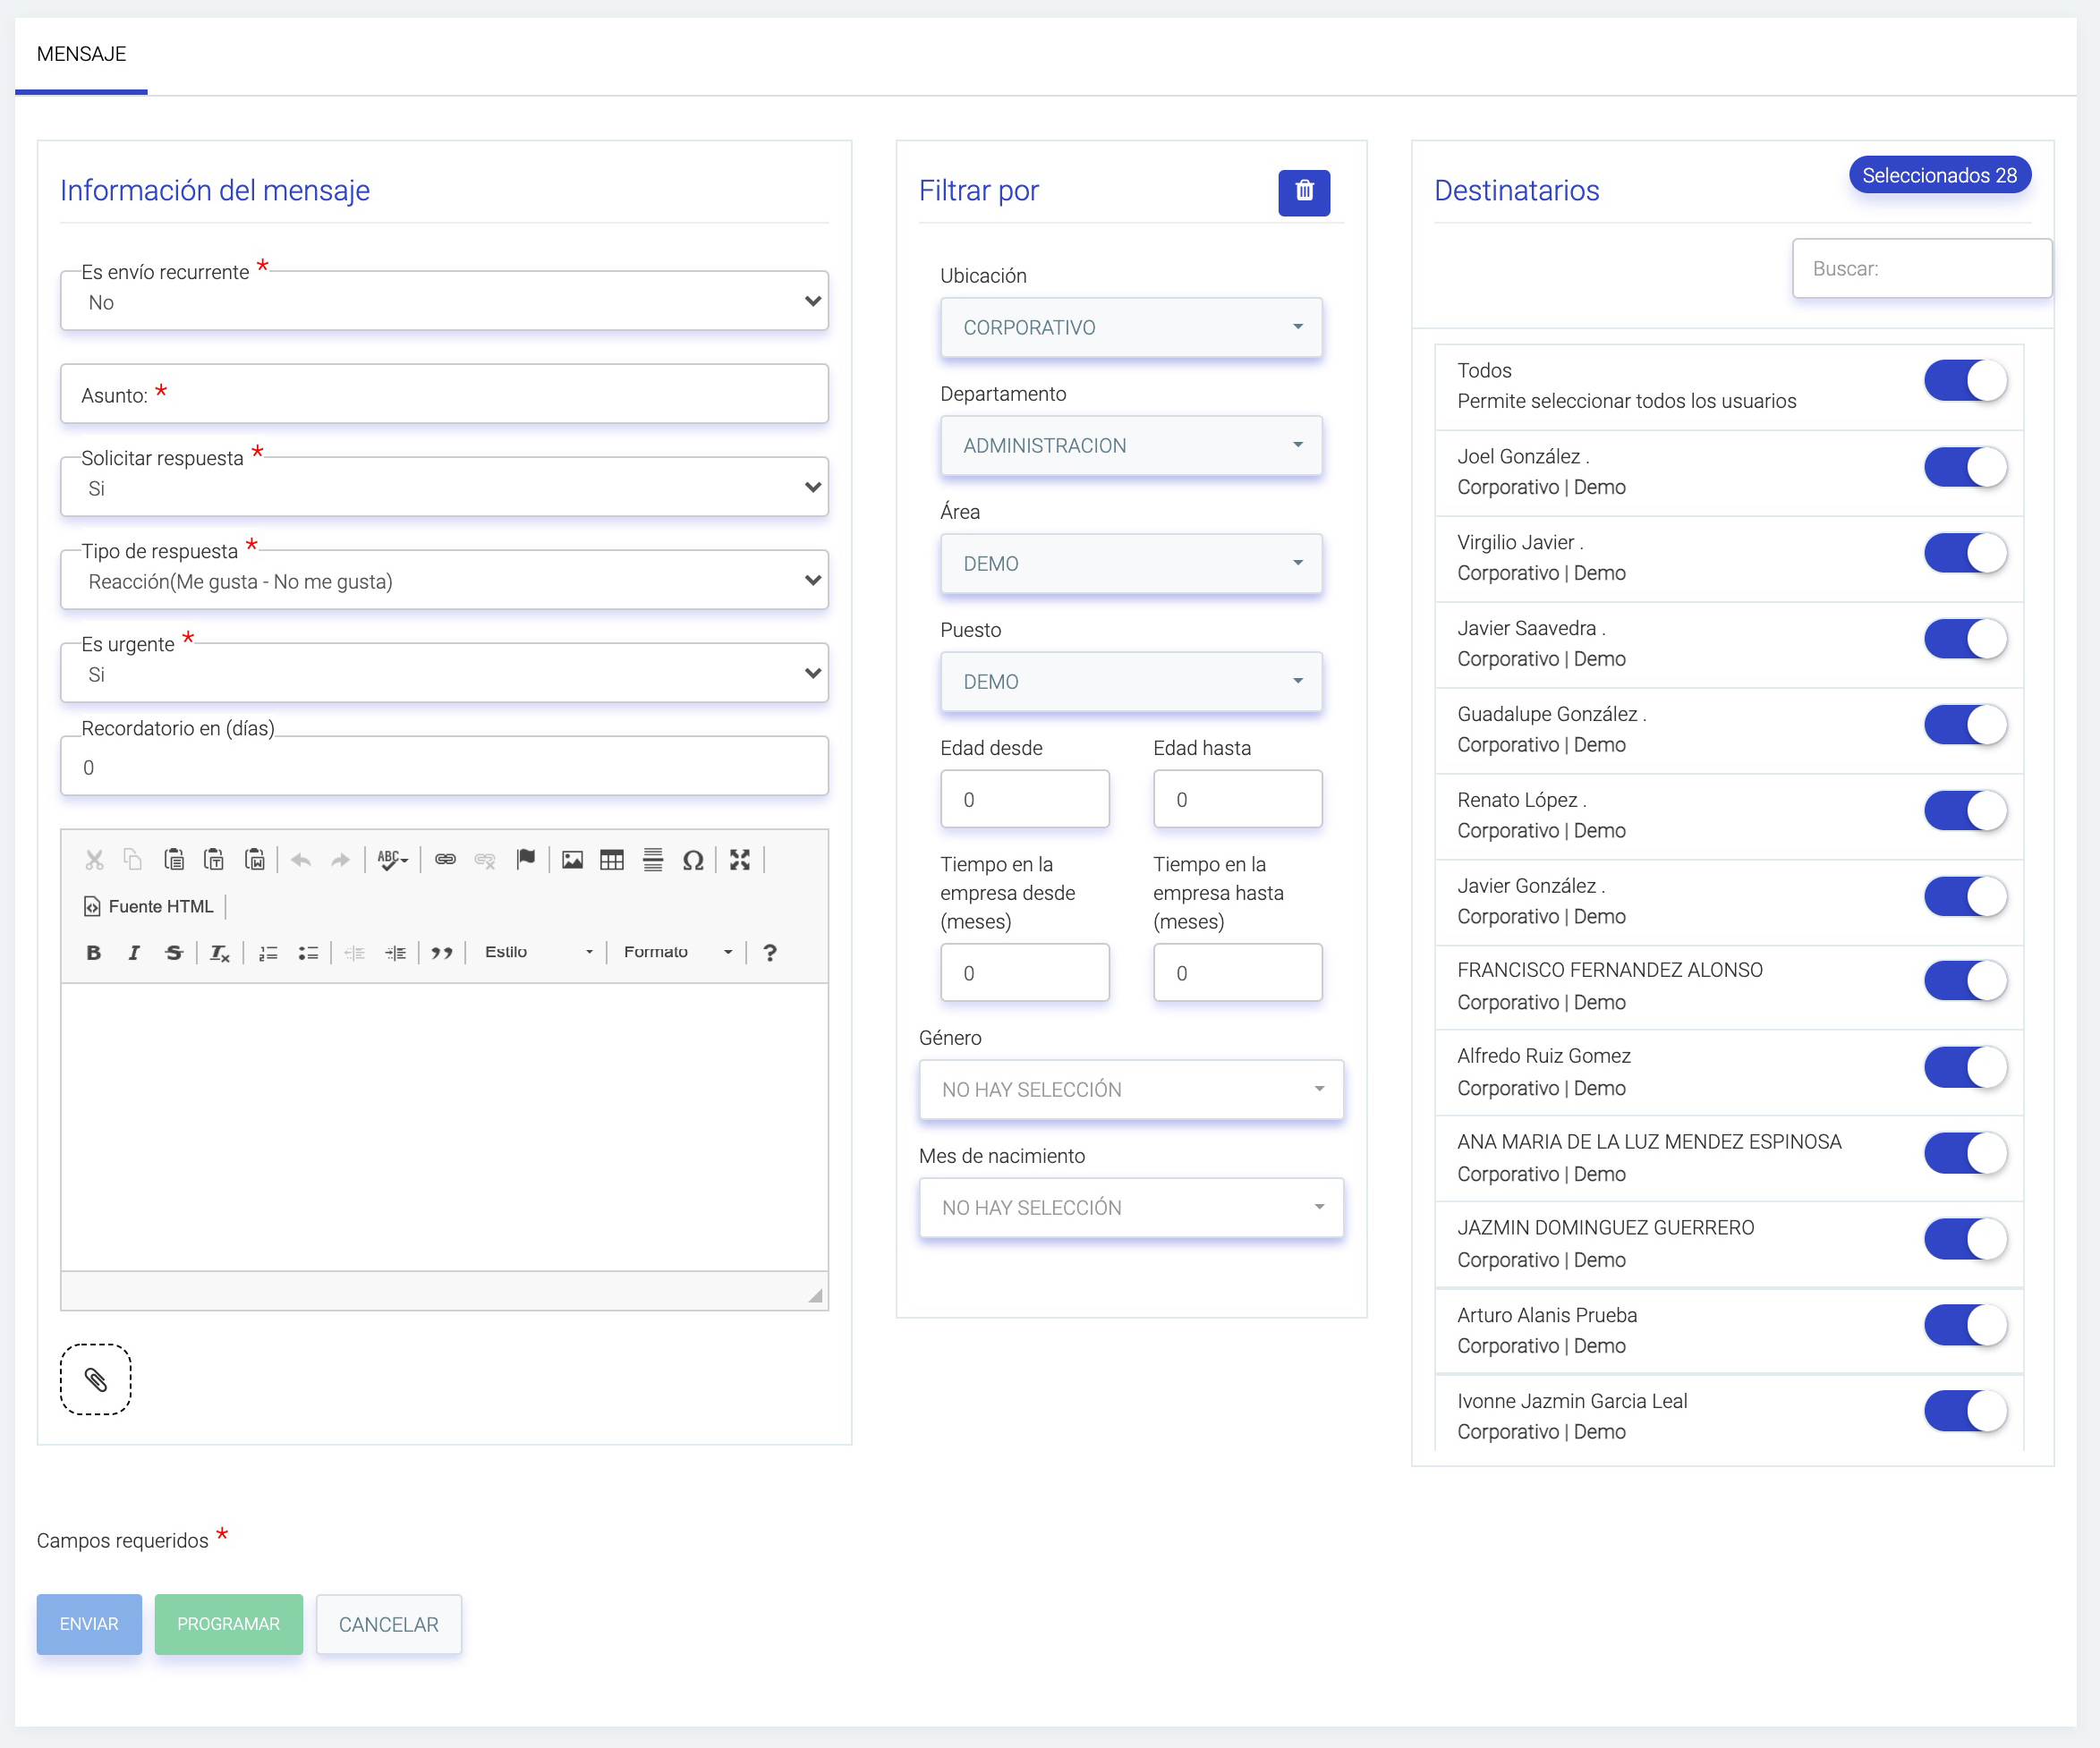Insert a numbered list
2100x1748 pixels.
pyautogui.click(x=268, y=953)
